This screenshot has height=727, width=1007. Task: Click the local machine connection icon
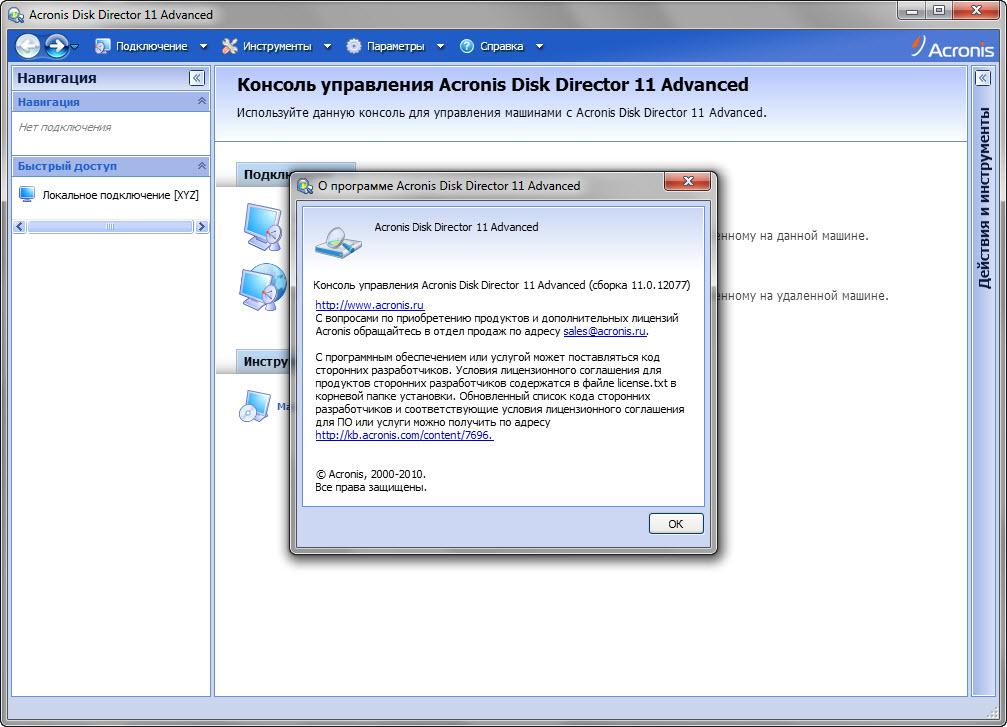263,226
